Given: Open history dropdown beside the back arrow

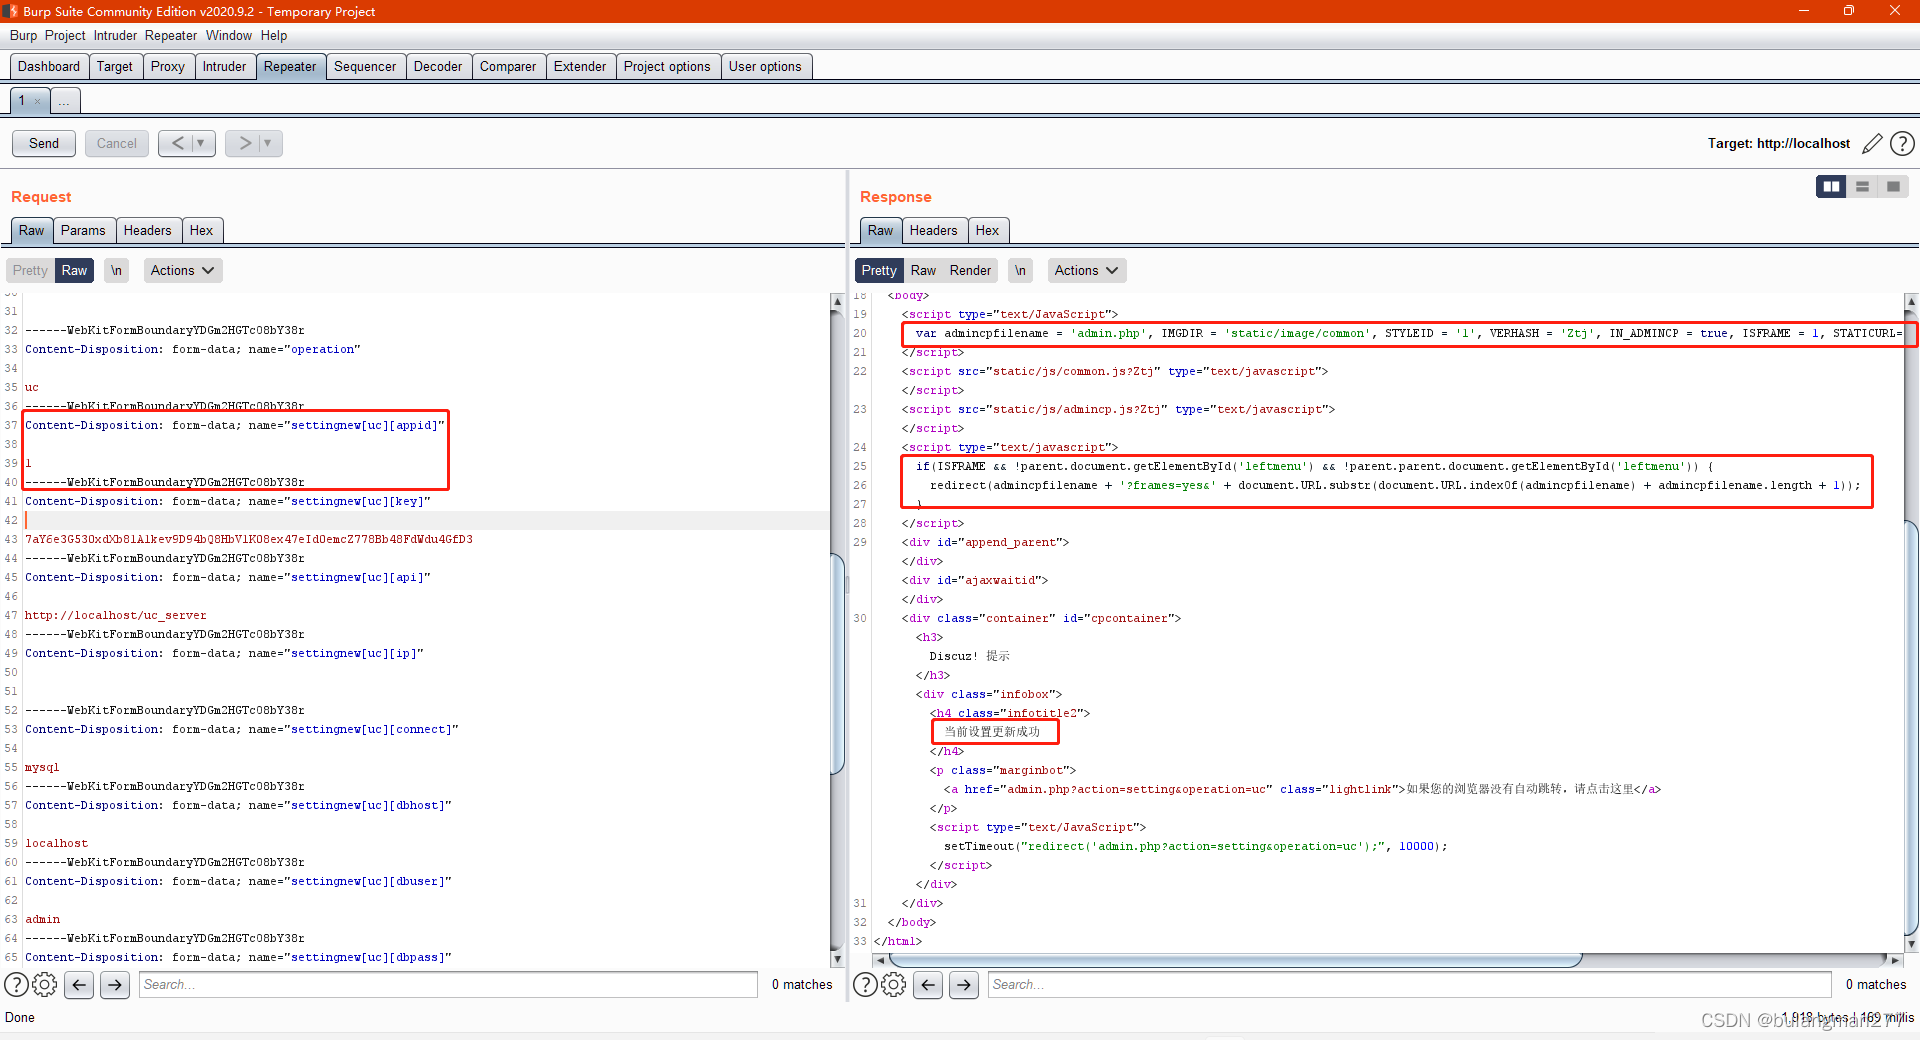Looking at the screenshot, I should [x=202, y=143].
